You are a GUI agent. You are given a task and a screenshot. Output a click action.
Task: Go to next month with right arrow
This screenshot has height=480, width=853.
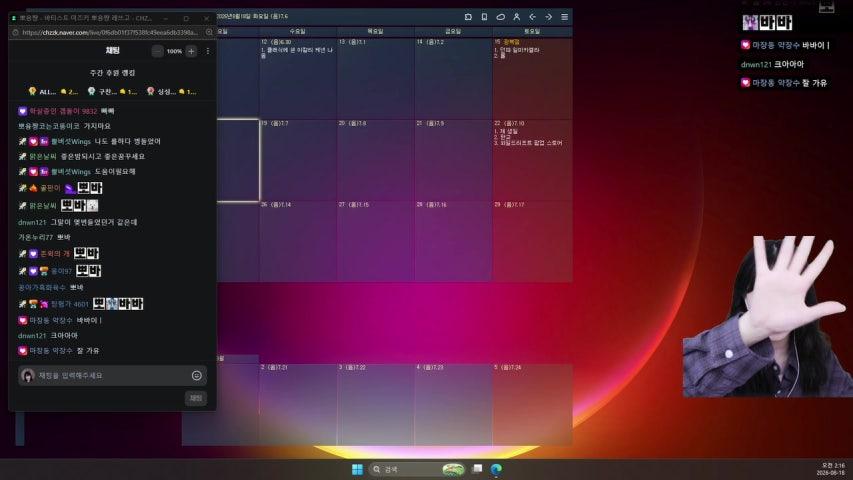pos(548,17)
